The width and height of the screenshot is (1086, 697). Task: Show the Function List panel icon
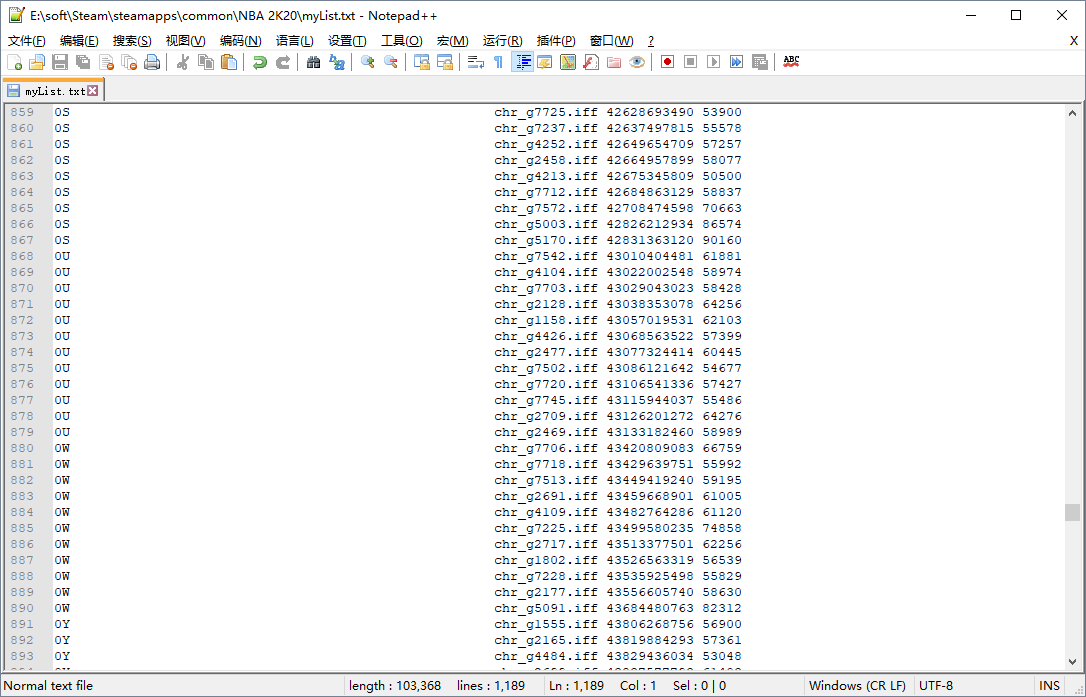pyautogui.click(x=591, y=62)
